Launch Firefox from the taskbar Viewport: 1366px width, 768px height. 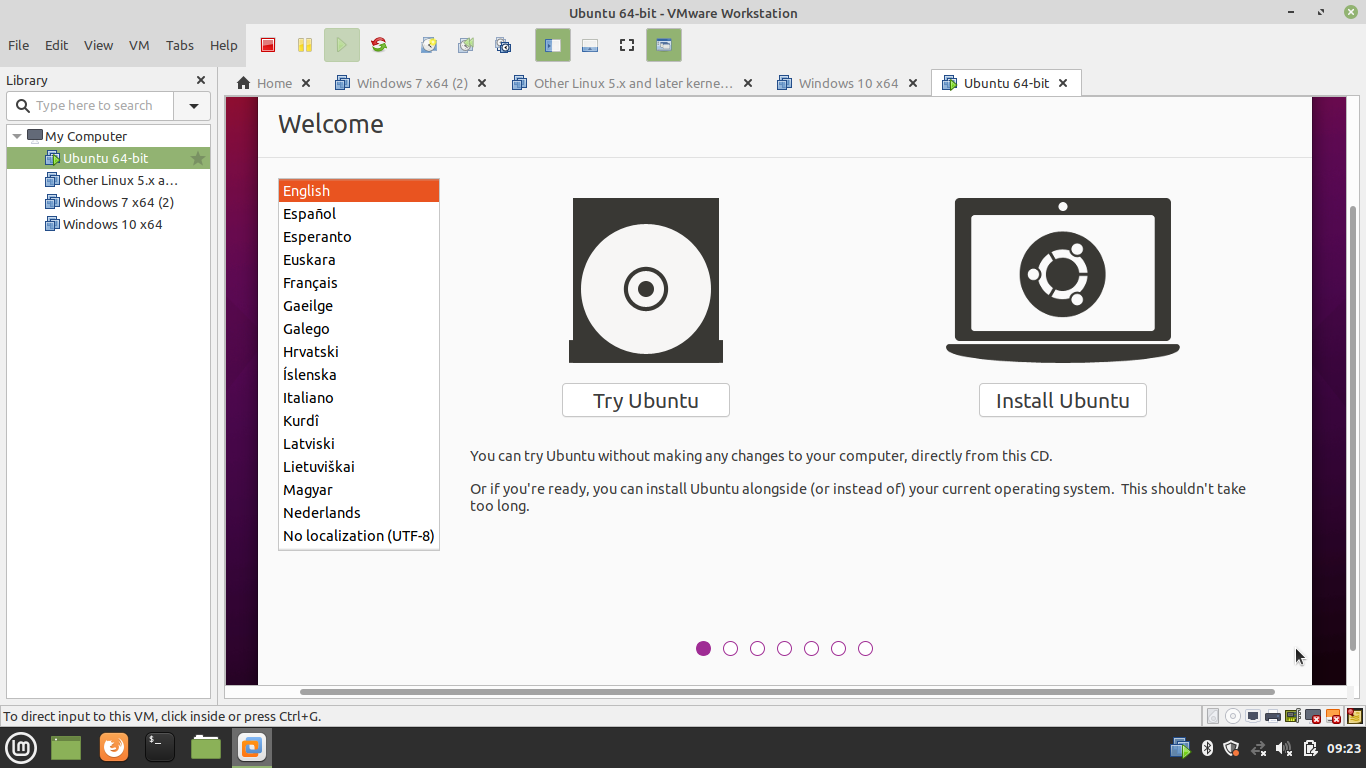[114, 747]
